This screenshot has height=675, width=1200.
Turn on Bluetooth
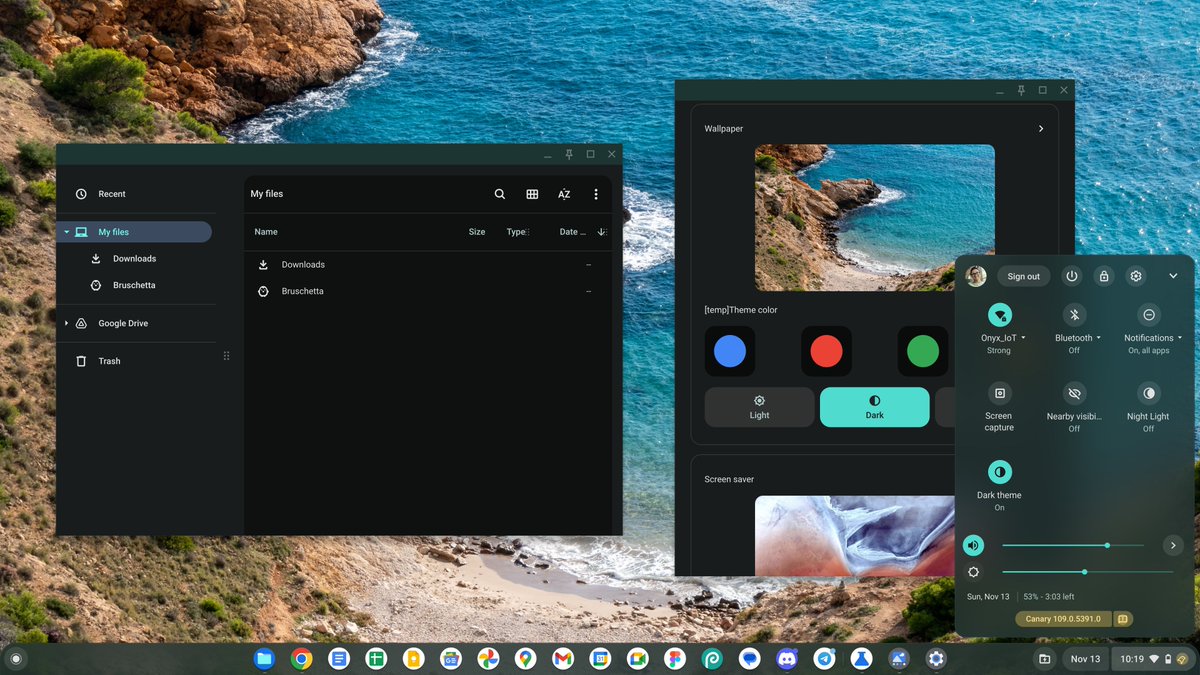coord(1074,315)
